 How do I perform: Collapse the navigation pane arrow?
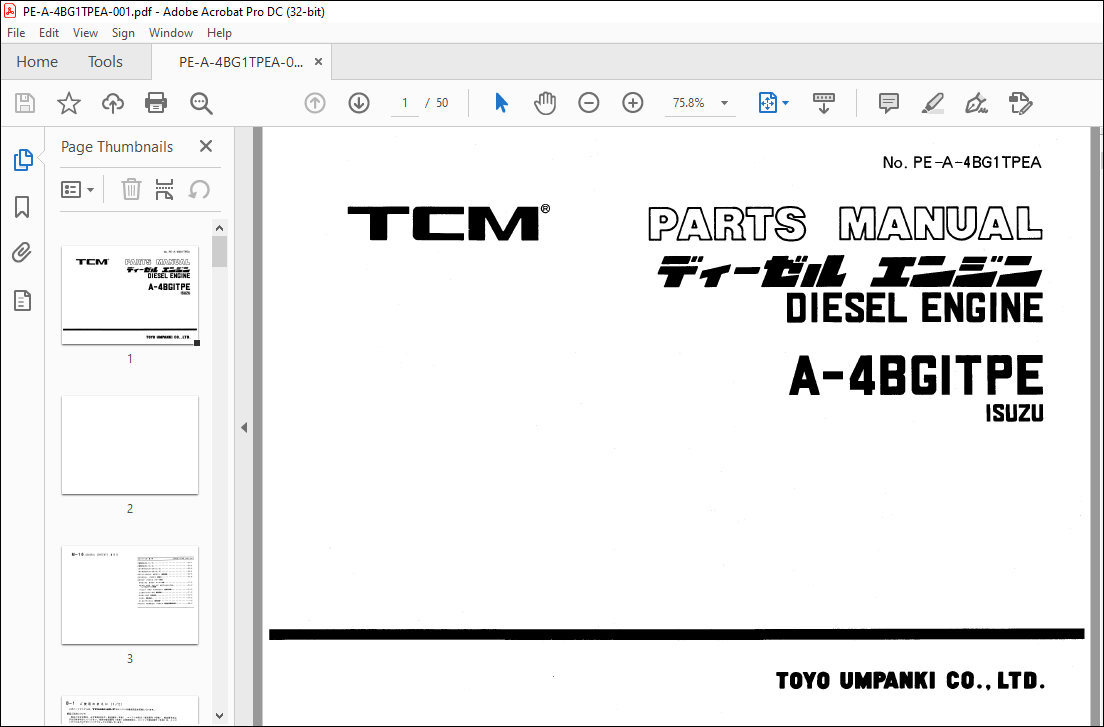point(244,427)
